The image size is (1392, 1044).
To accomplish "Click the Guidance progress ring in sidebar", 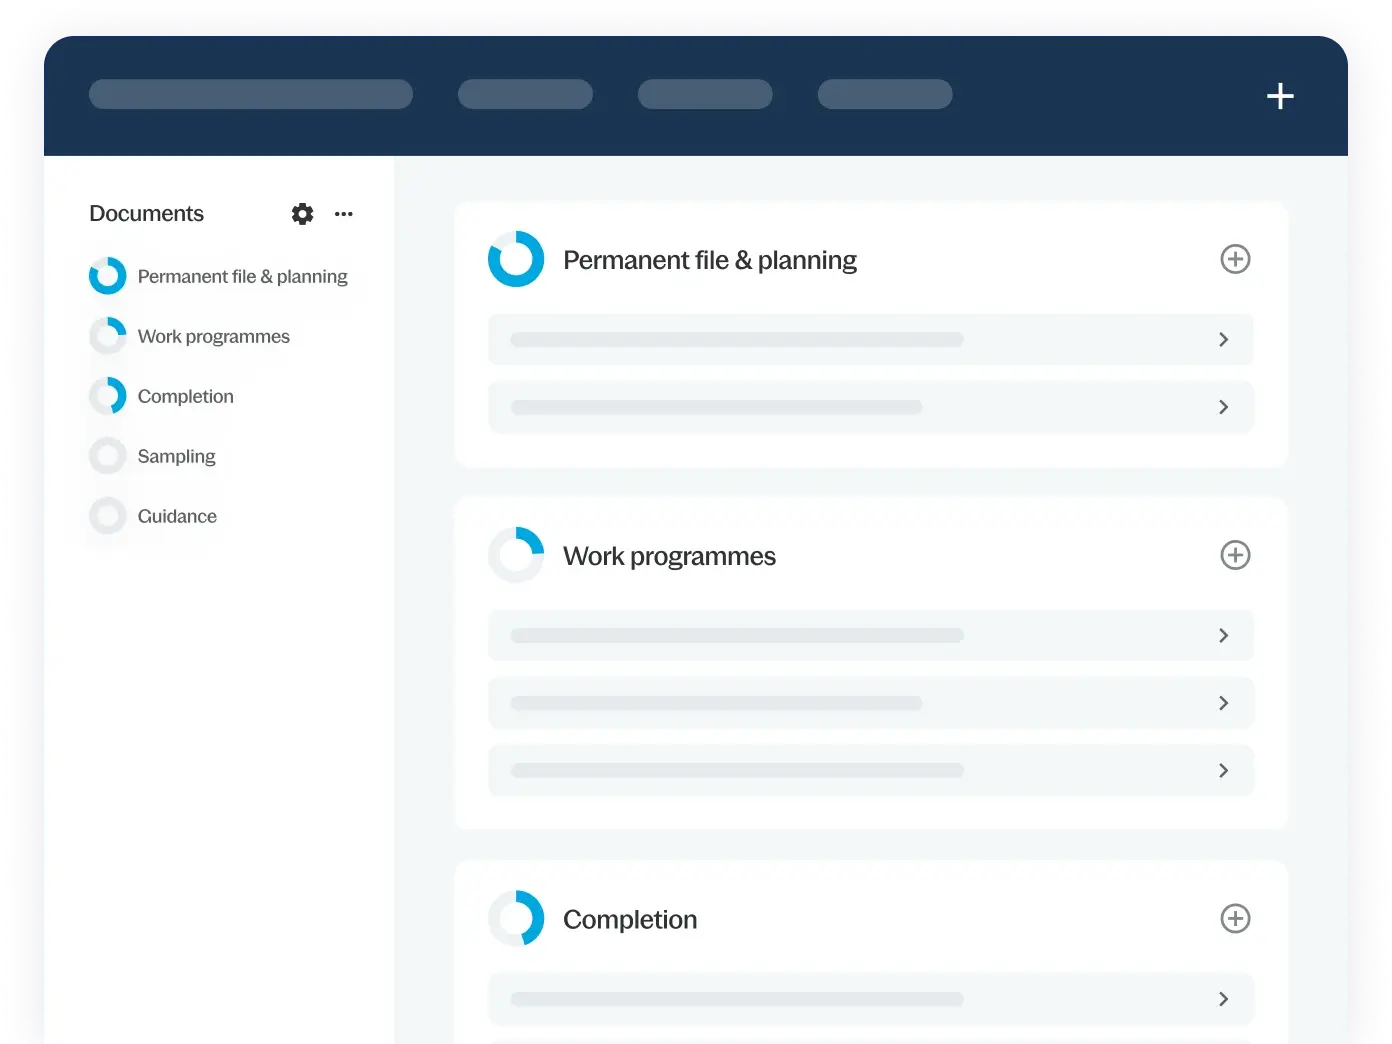I will point(108,516).
